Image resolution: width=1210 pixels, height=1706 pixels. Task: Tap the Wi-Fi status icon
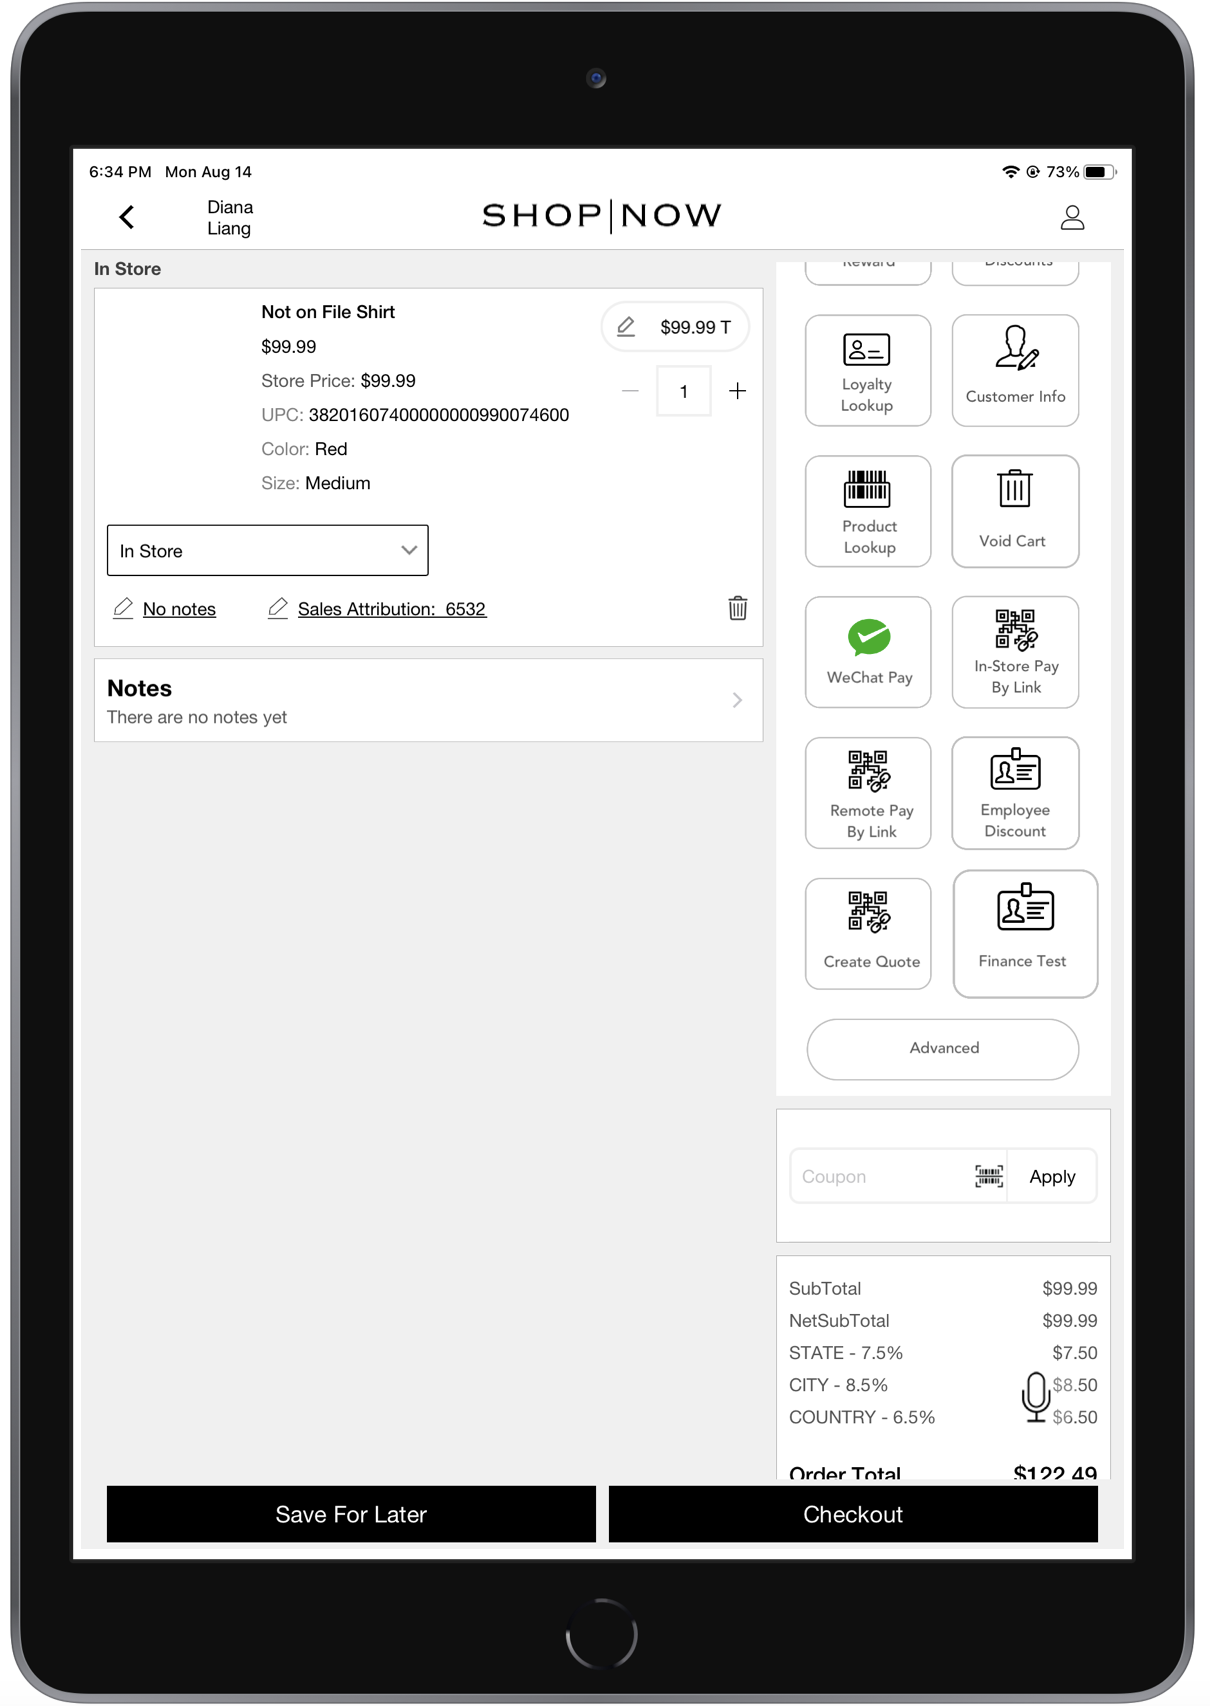tap(1010, 172)
